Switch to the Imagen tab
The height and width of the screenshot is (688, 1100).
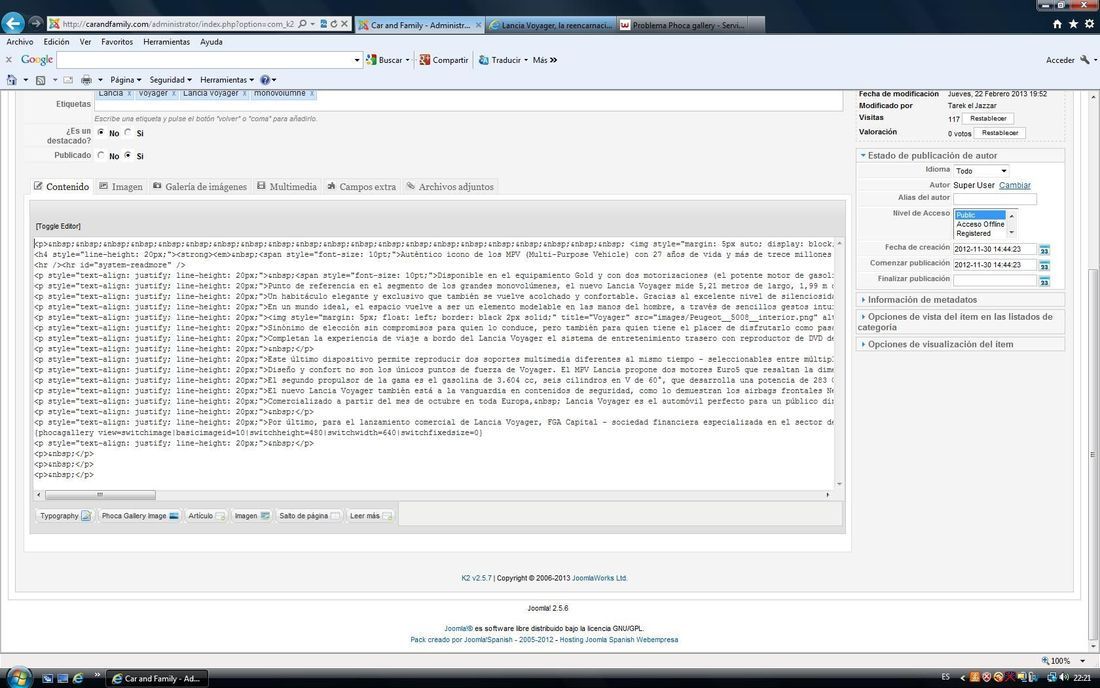pos(121,187)
